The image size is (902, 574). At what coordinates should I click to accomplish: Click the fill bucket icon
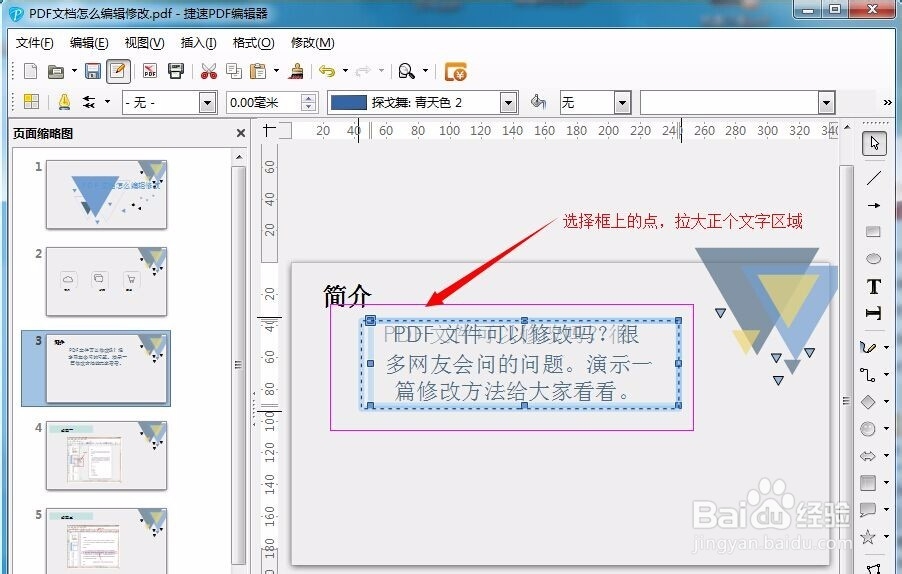point(538,102)
